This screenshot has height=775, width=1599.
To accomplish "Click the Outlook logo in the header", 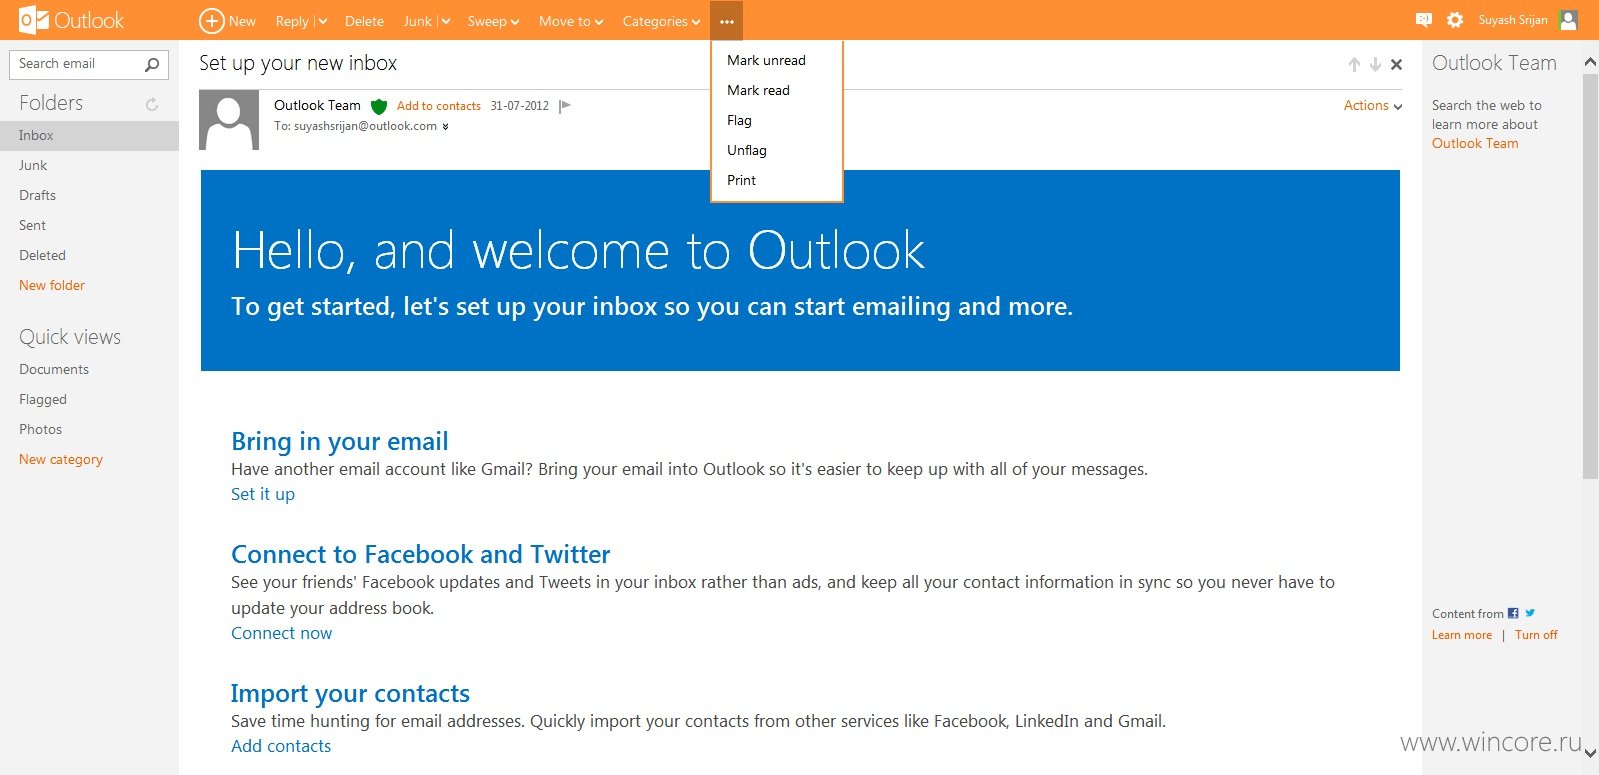I will coord(71,20).
